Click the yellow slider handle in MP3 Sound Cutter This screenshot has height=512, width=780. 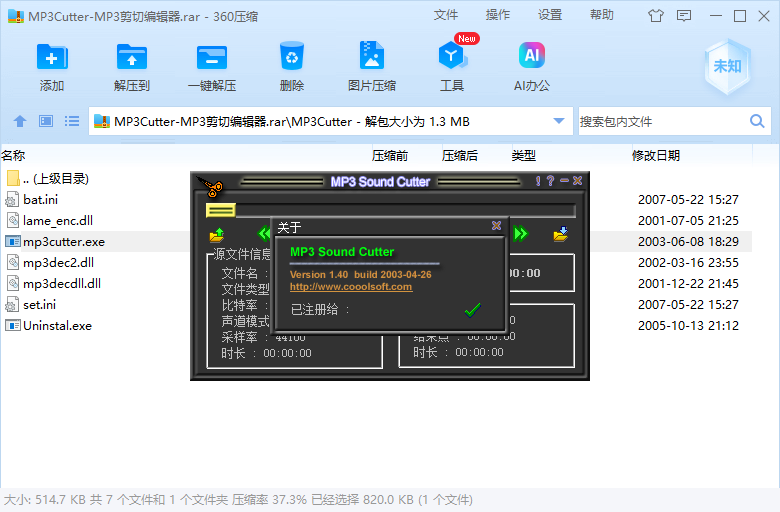(x=221, y=210)
